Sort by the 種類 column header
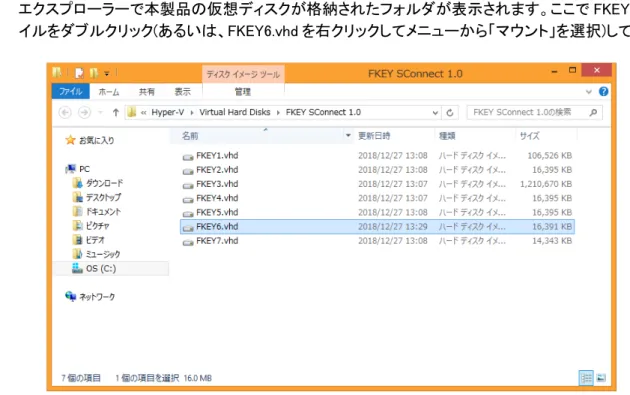 tap(447, 136)
